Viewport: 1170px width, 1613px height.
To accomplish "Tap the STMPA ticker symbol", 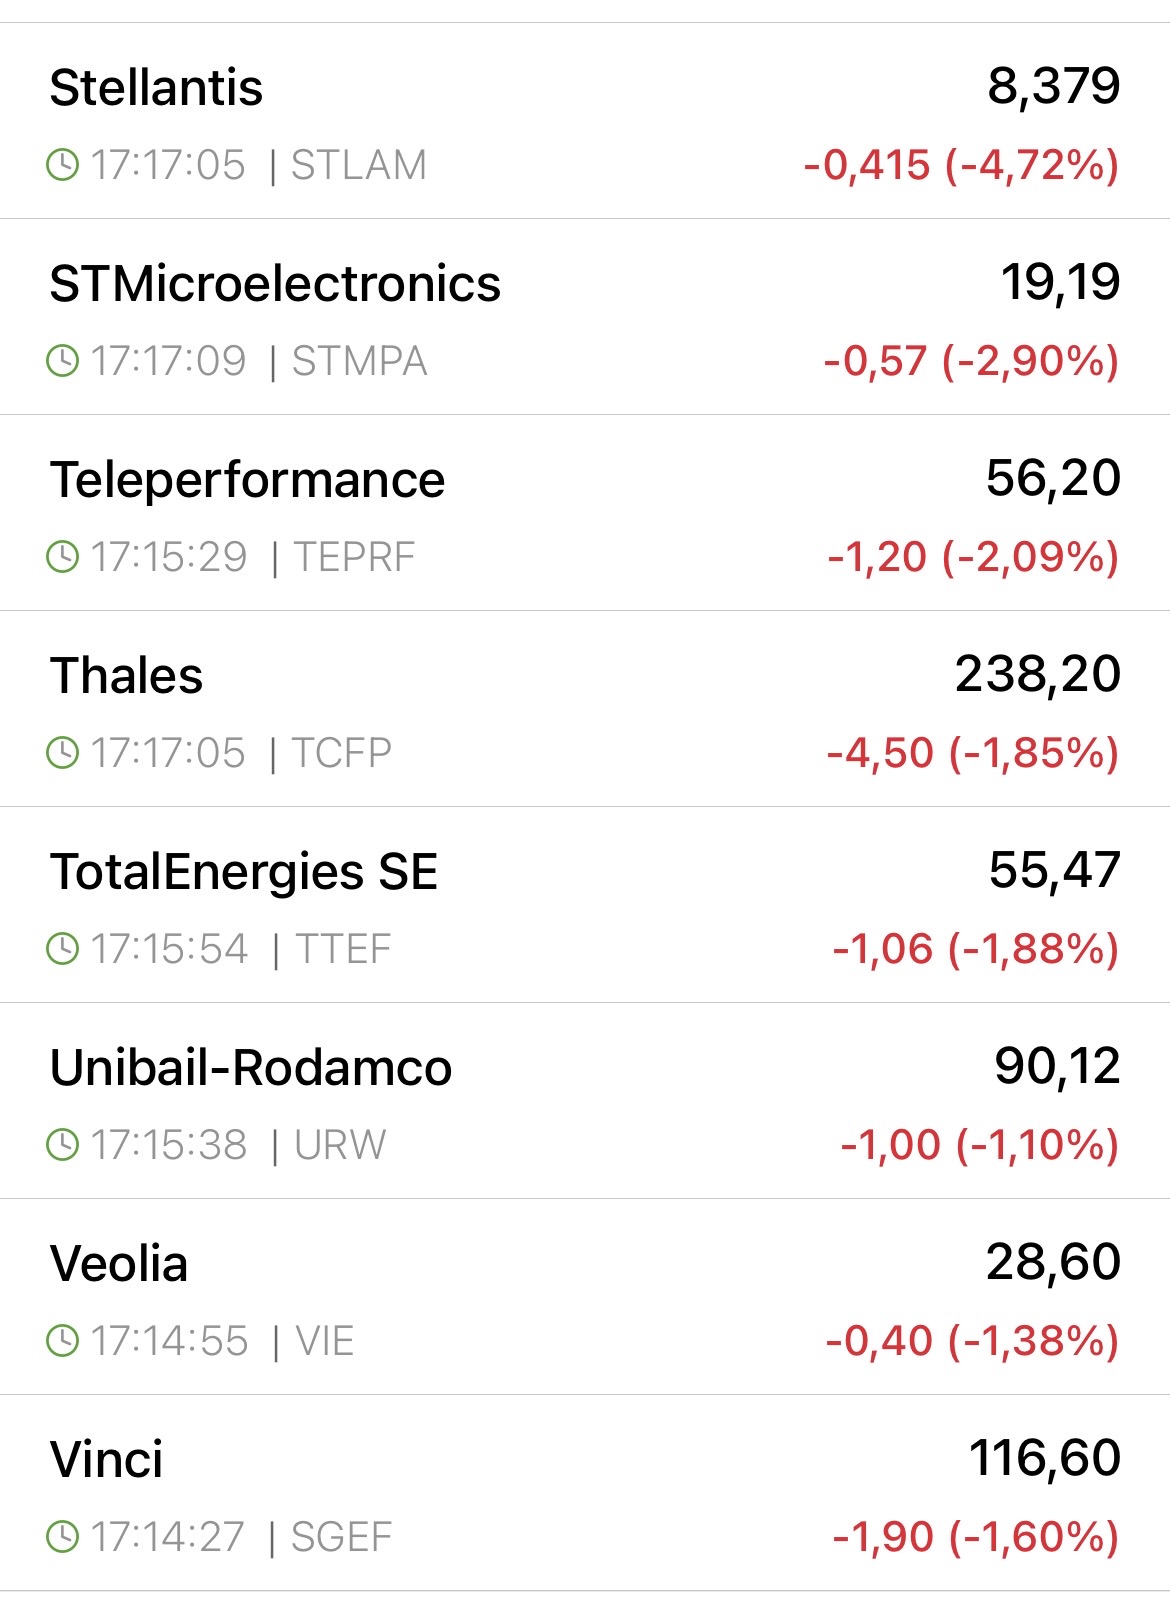I will tap(359, 361).
